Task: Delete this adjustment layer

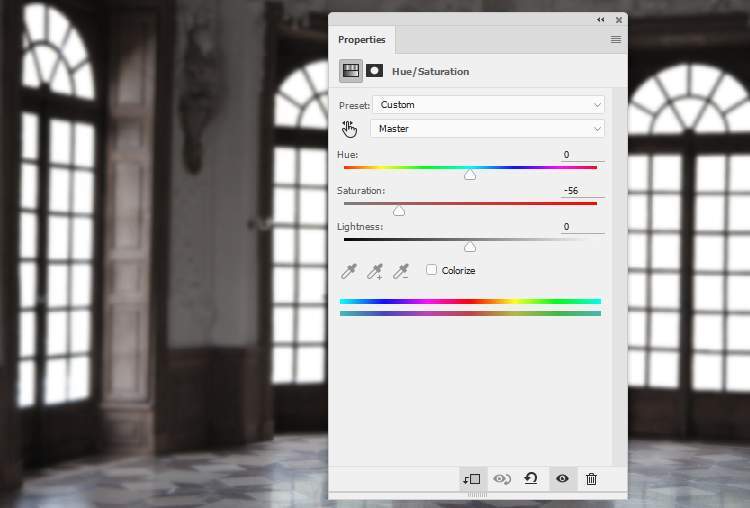Action: 591,479
